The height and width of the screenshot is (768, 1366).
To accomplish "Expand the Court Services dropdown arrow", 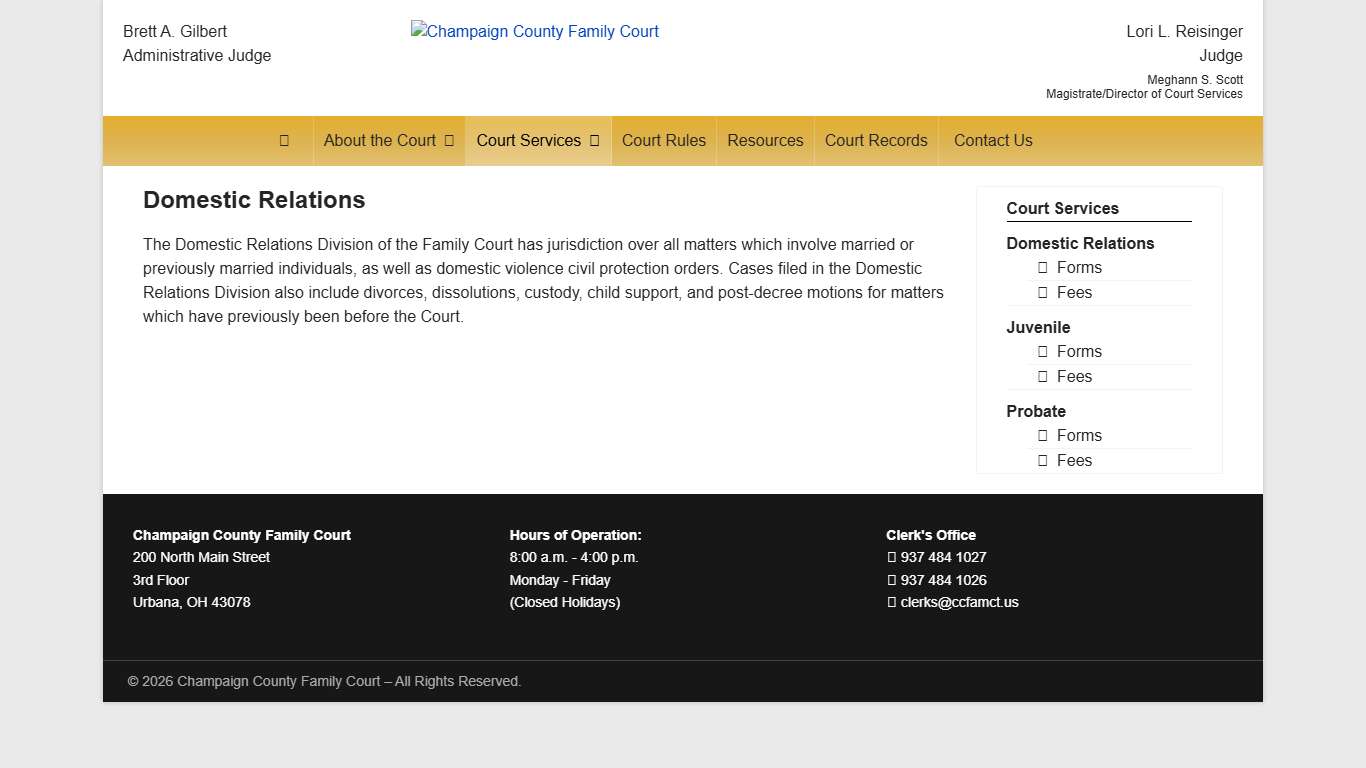I will tap(594, 141).
